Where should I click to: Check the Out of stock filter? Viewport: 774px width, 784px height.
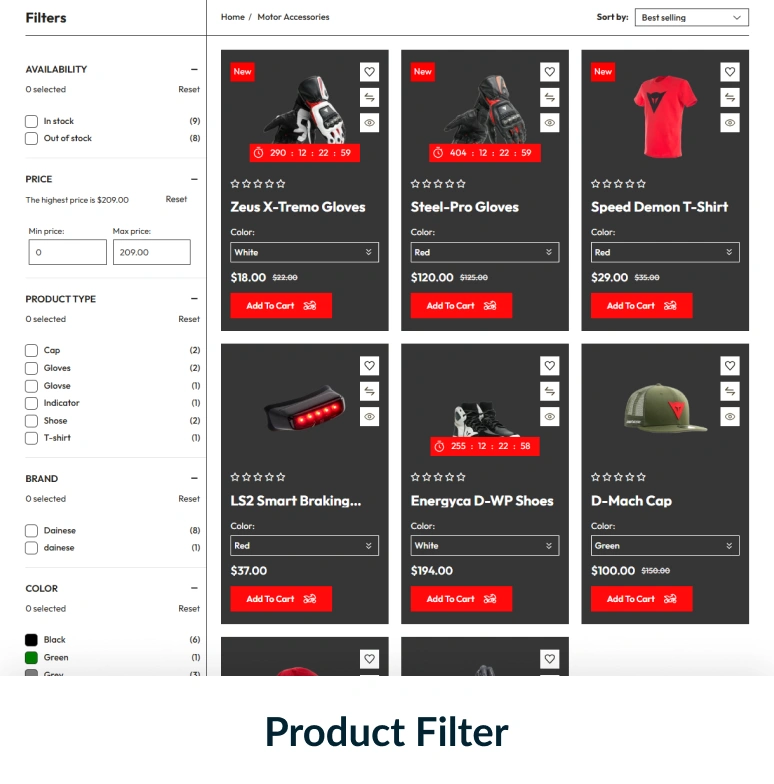pyautogui.click(x=32, y=138)
